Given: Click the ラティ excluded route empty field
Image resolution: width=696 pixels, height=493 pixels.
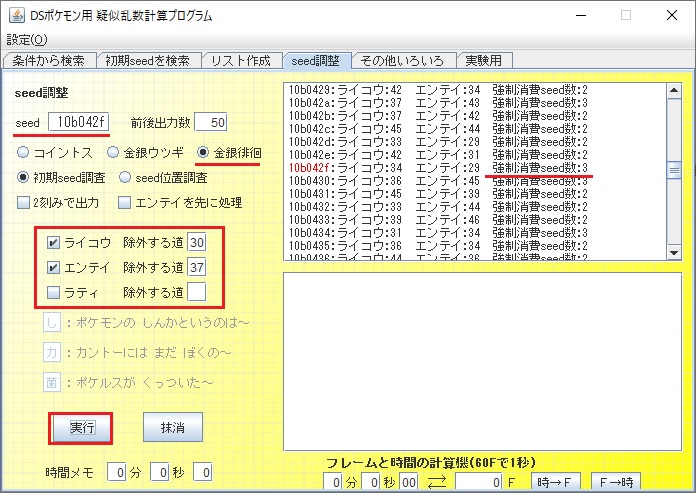Looking at the screenshot, I should point(197,292).
